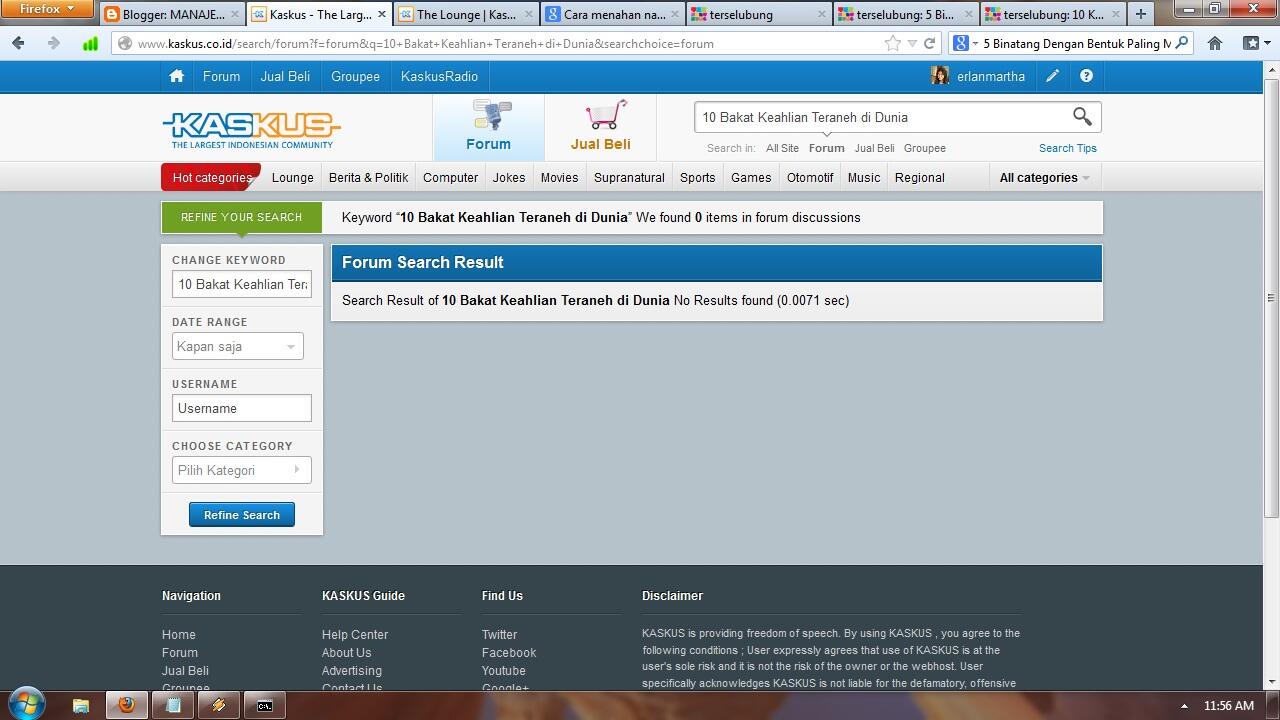Bookmark page with the star icon

(892, 43)
